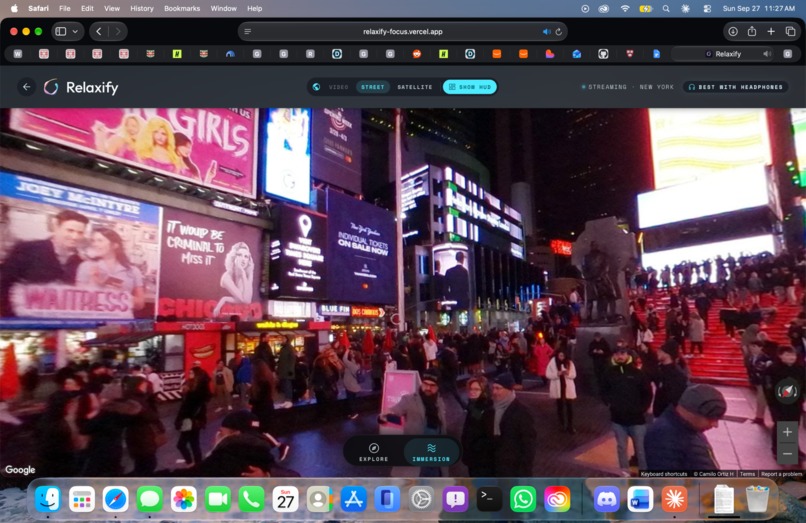Switch to the pinned W tab
The height and width of the screenshot is (523, 806).
point(17,53)
